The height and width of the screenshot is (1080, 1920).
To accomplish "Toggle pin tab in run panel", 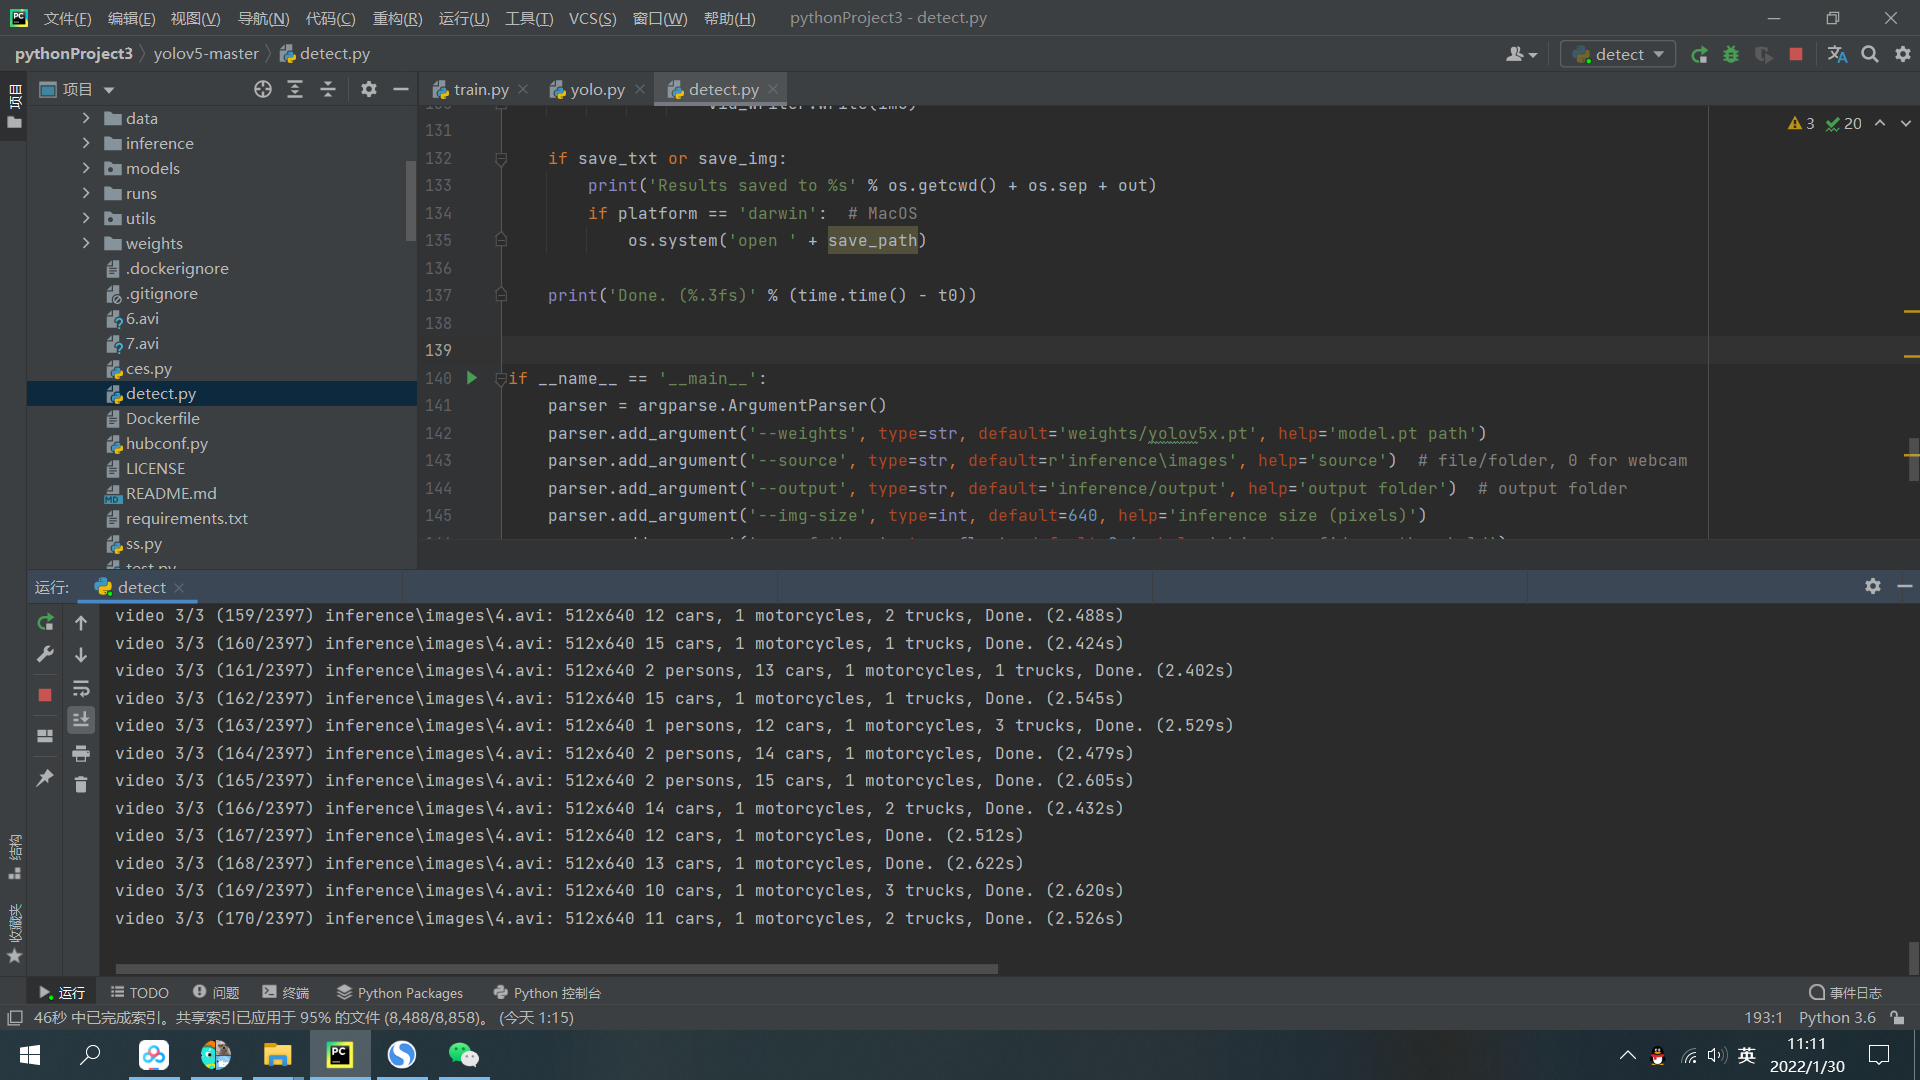I will pos(45,777).
